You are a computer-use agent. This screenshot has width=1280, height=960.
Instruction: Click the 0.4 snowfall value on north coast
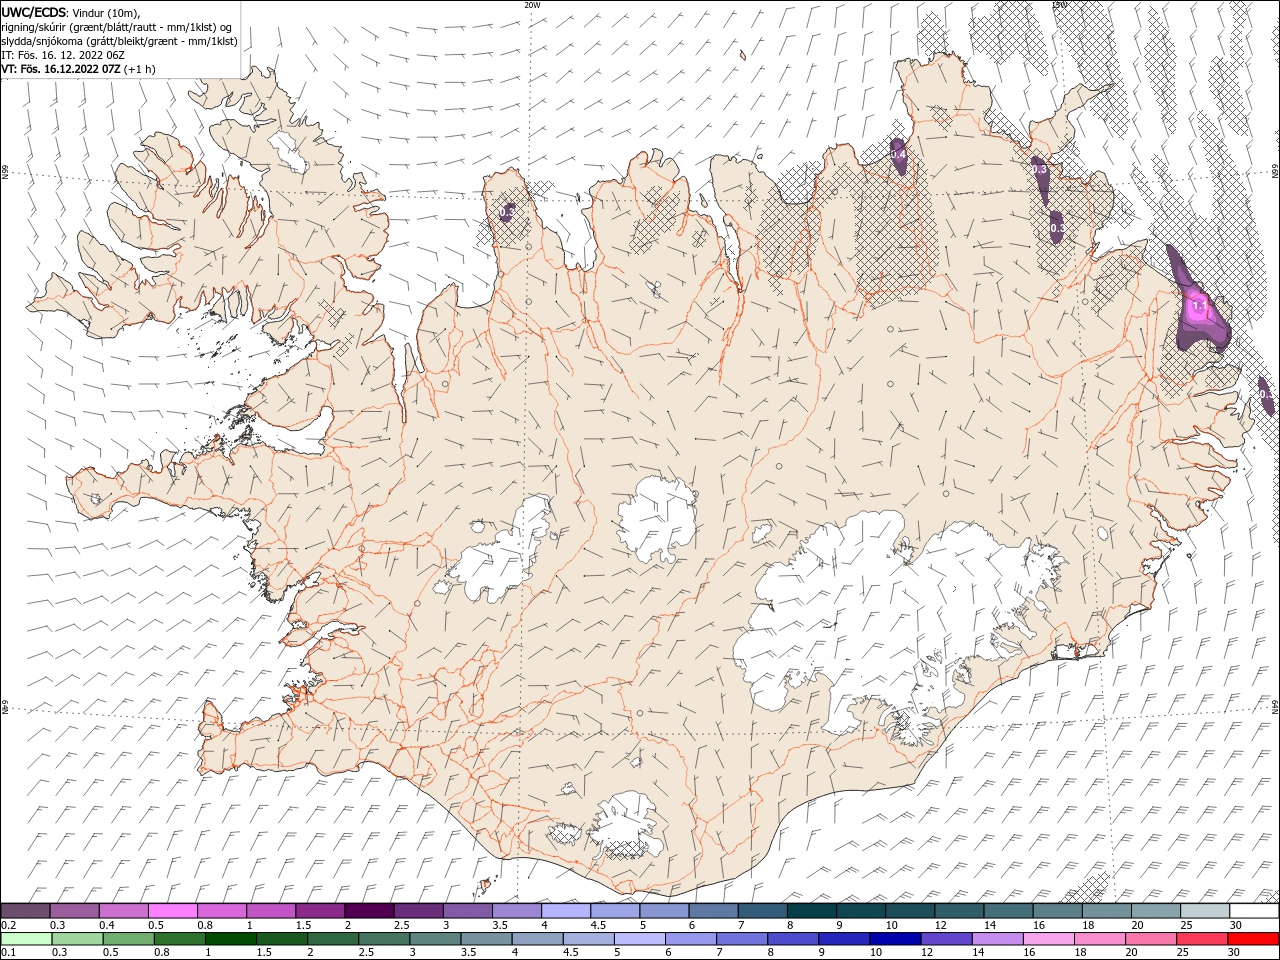[x=898, y=155]
